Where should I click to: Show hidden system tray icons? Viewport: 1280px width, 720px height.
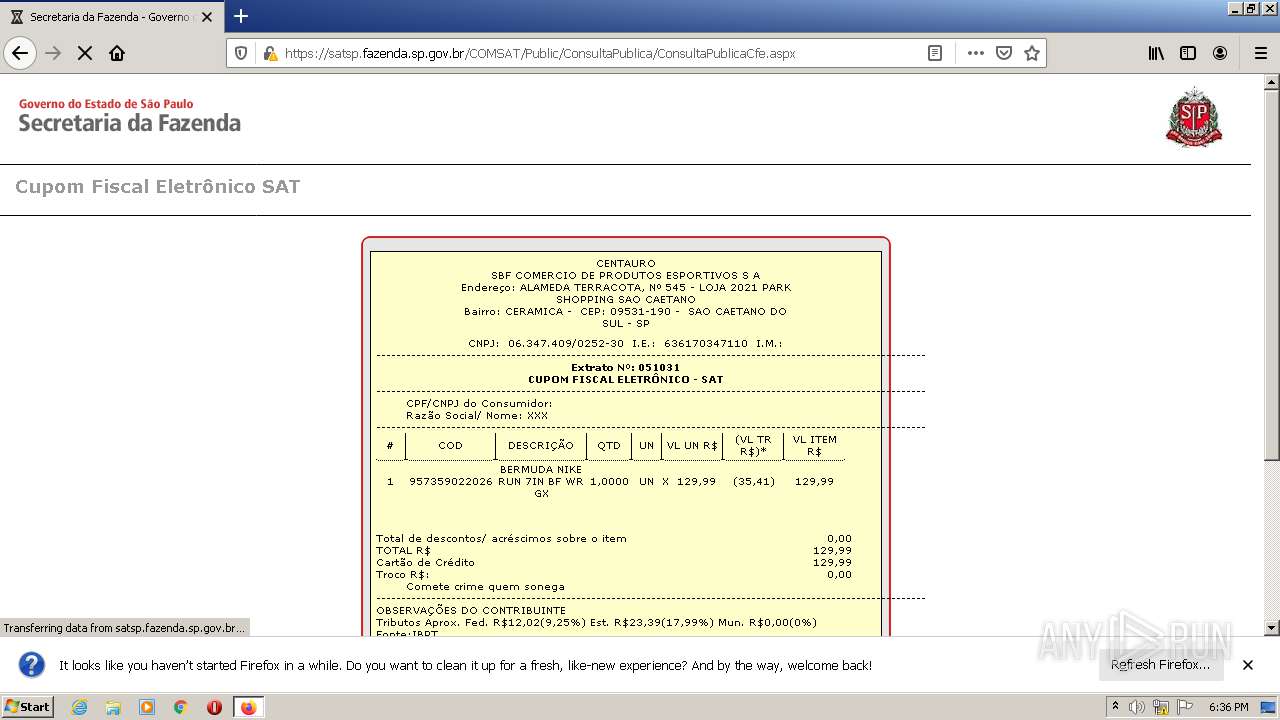(1115, 707)
